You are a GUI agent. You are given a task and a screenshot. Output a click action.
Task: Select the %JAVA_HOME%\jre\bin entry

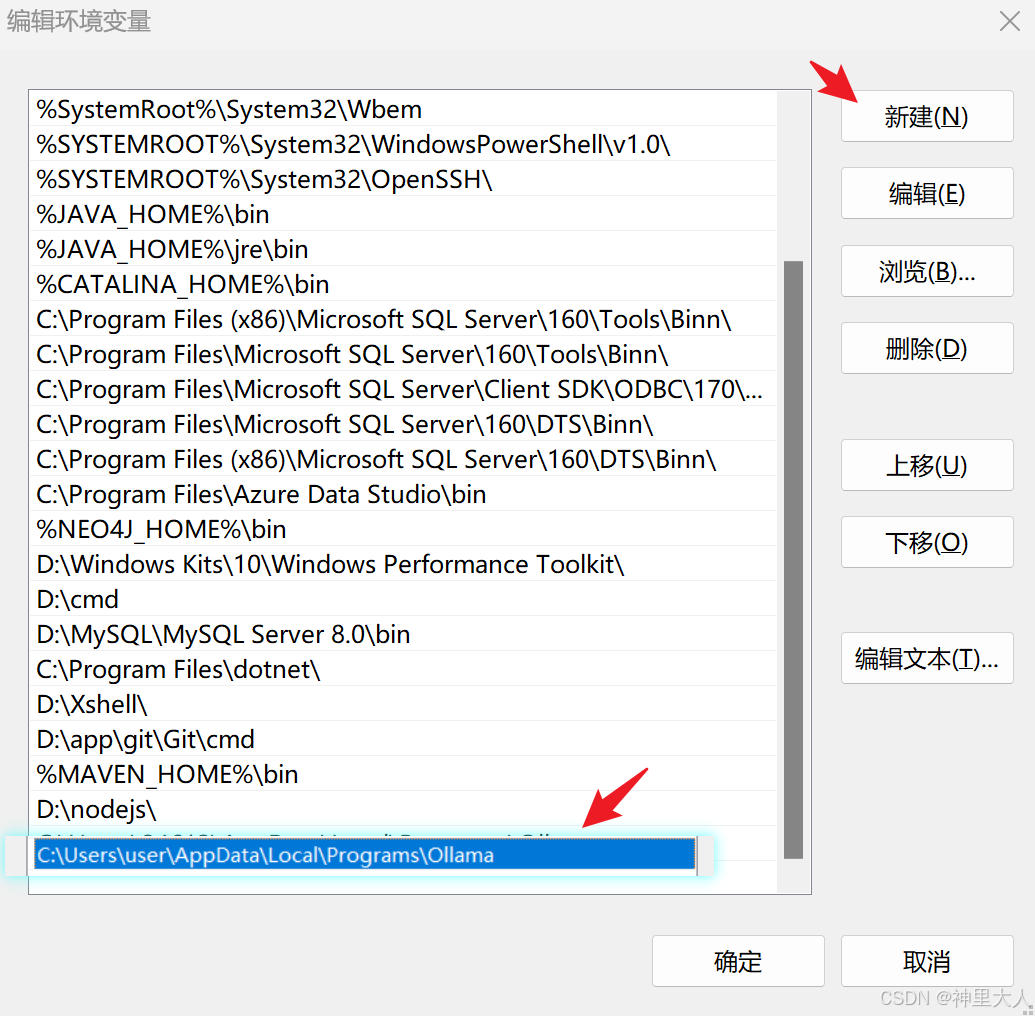[x=403, y=249]
